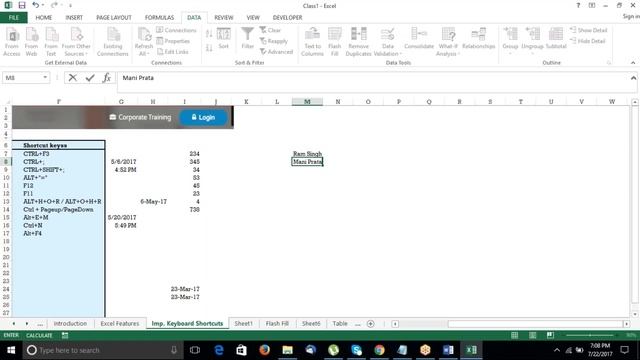
Task: Expand the formula bar
Action: pos(633,78)
